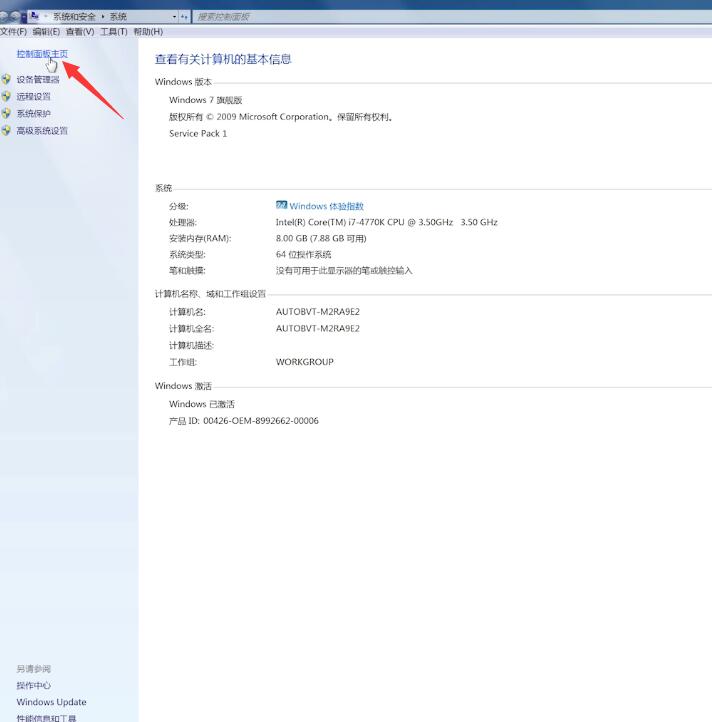Click the rating score icon beside Windows 体验指数

(x=281, y=205)
